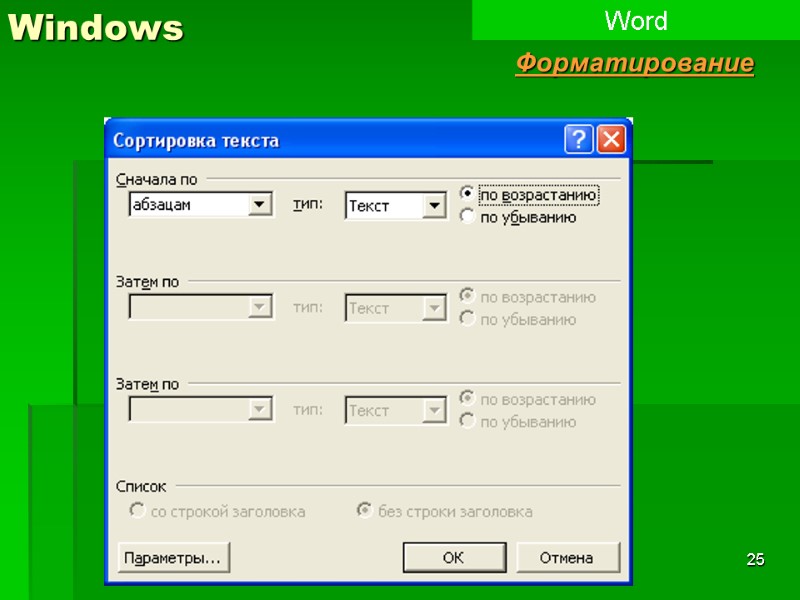Cancel with the Отмена button
The image size is (800, 600).
pos(568,558)
